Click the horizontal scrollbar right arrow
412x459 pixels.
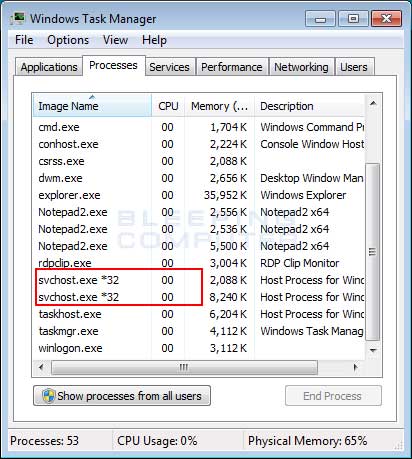point(356,367)
